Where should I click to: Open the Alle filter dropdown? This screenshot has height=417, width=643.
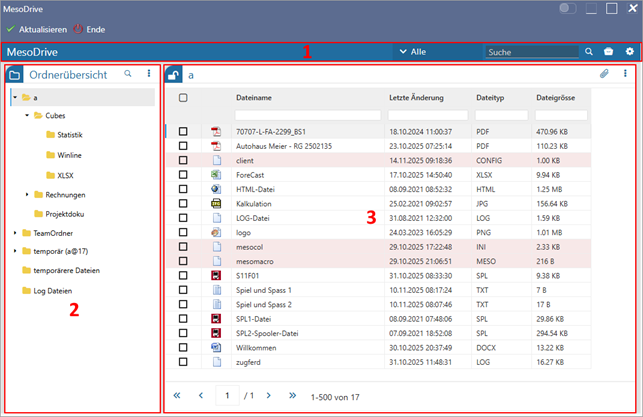[412, 51]
